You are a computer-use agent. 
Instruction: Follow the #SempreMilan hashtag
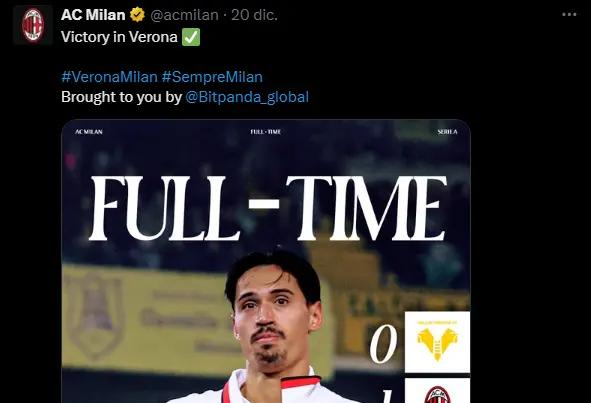[212, 77]
